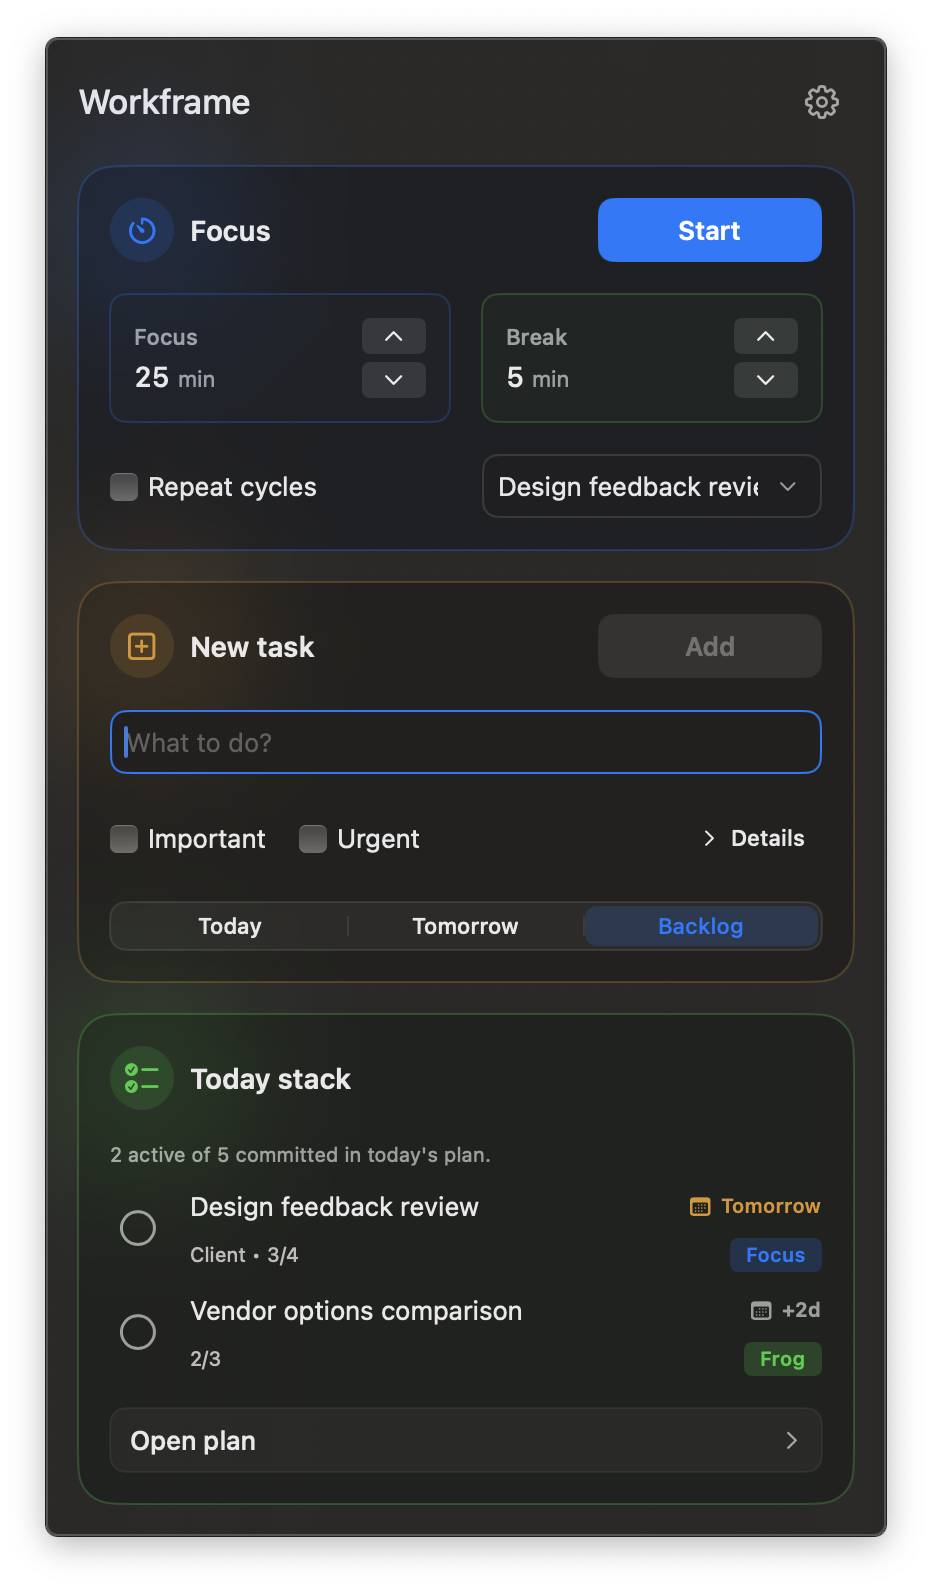Click the New task plus icon

tap(142, 647)
